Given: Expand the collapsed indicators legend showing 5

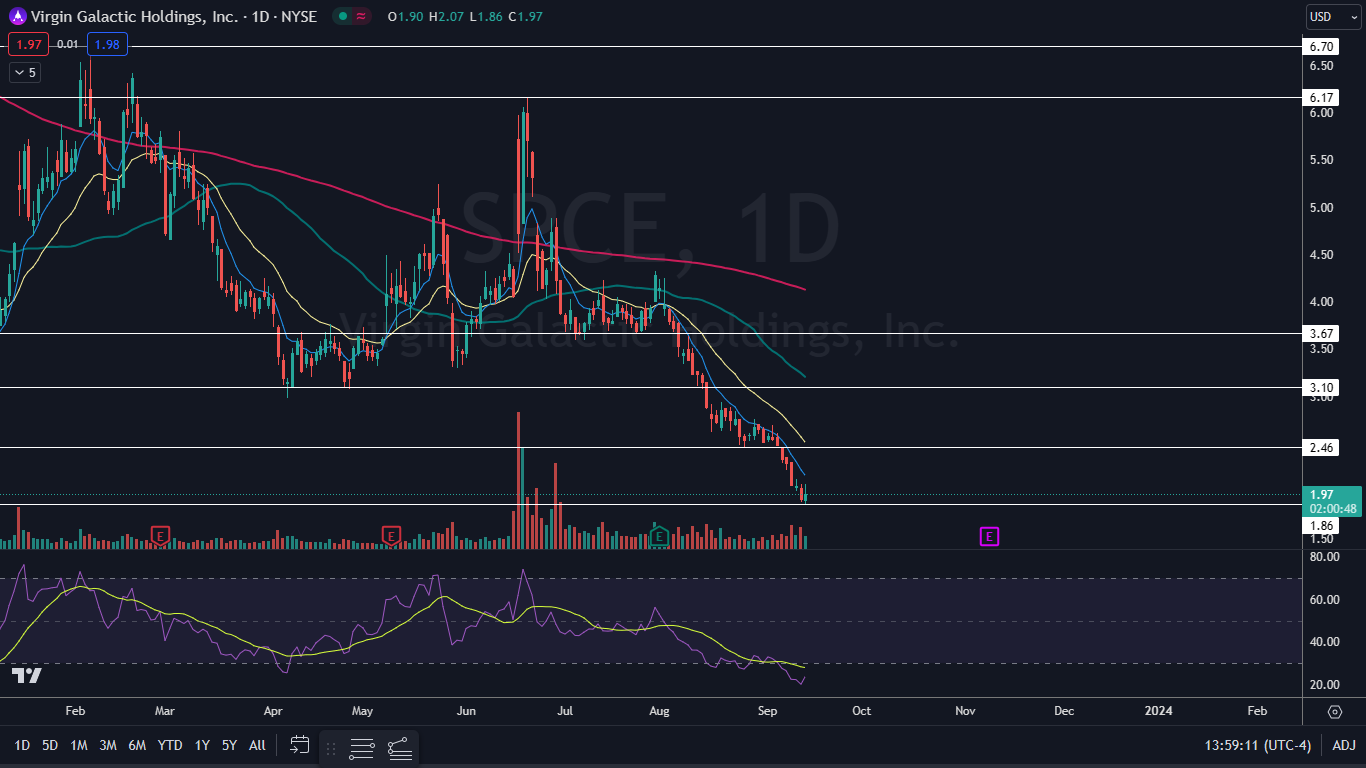Looking at the screenshot, I should (x=24, y=72).
